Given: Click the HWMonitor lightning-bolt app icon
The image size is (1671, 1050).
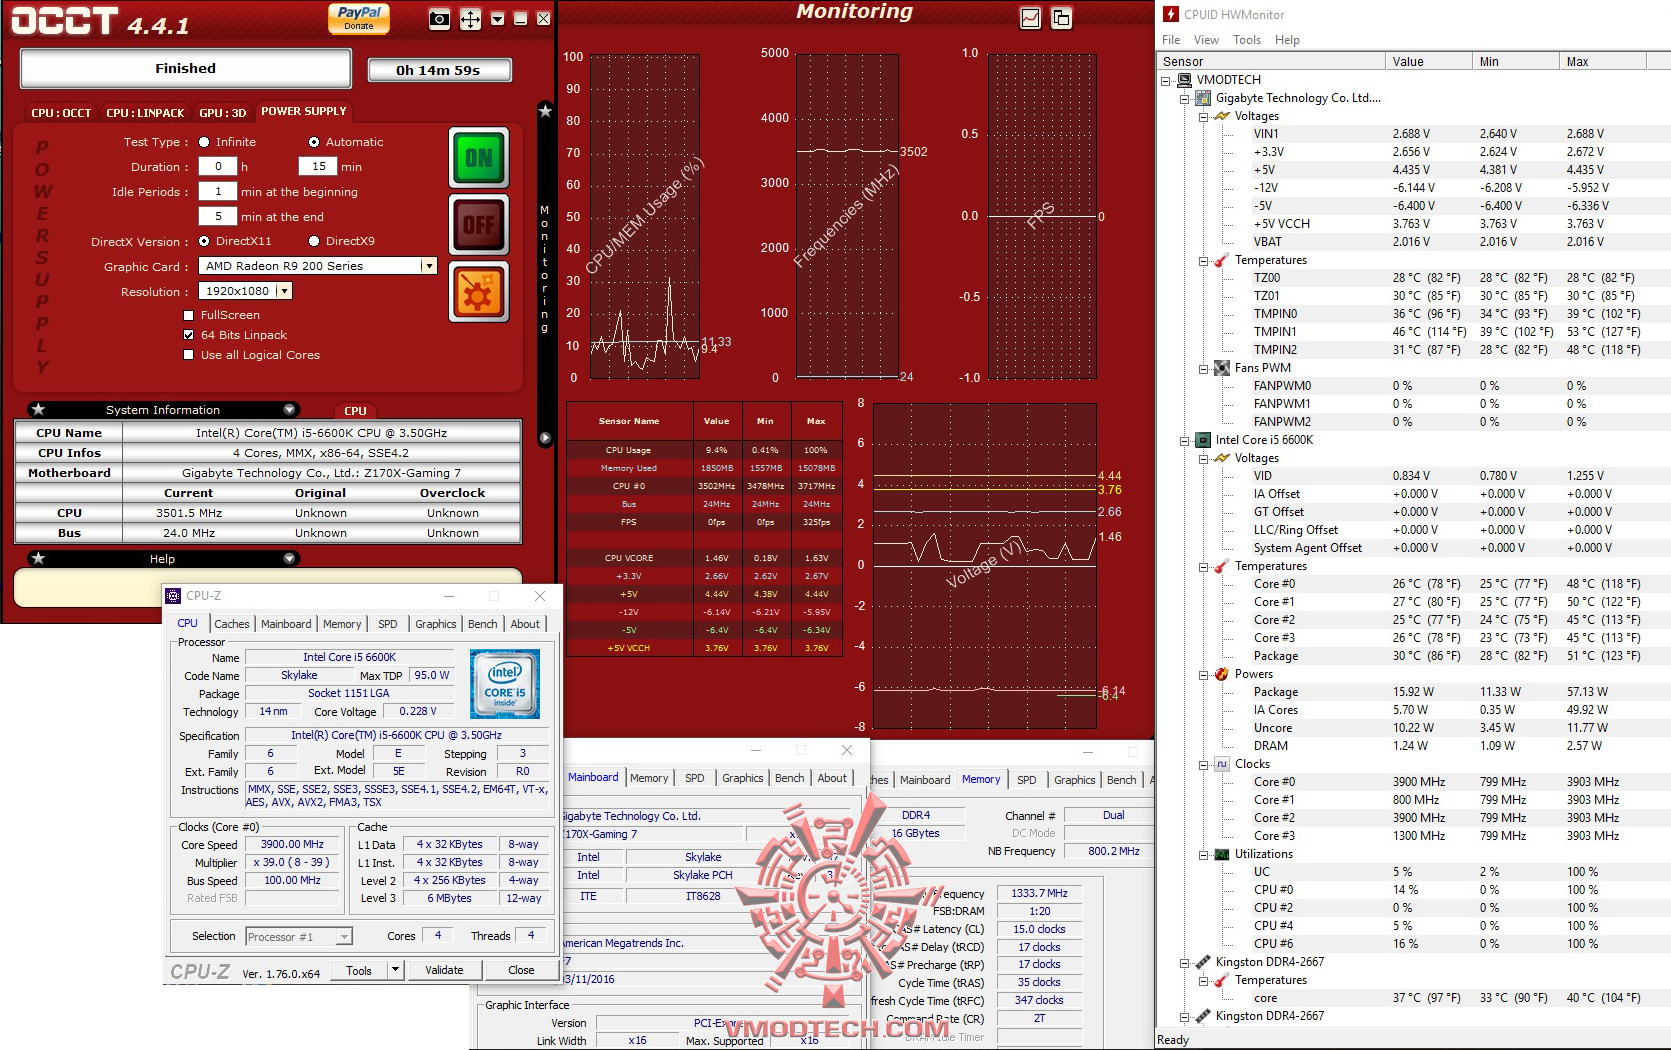Looking at the screenshot, I should coord(1171,14).
